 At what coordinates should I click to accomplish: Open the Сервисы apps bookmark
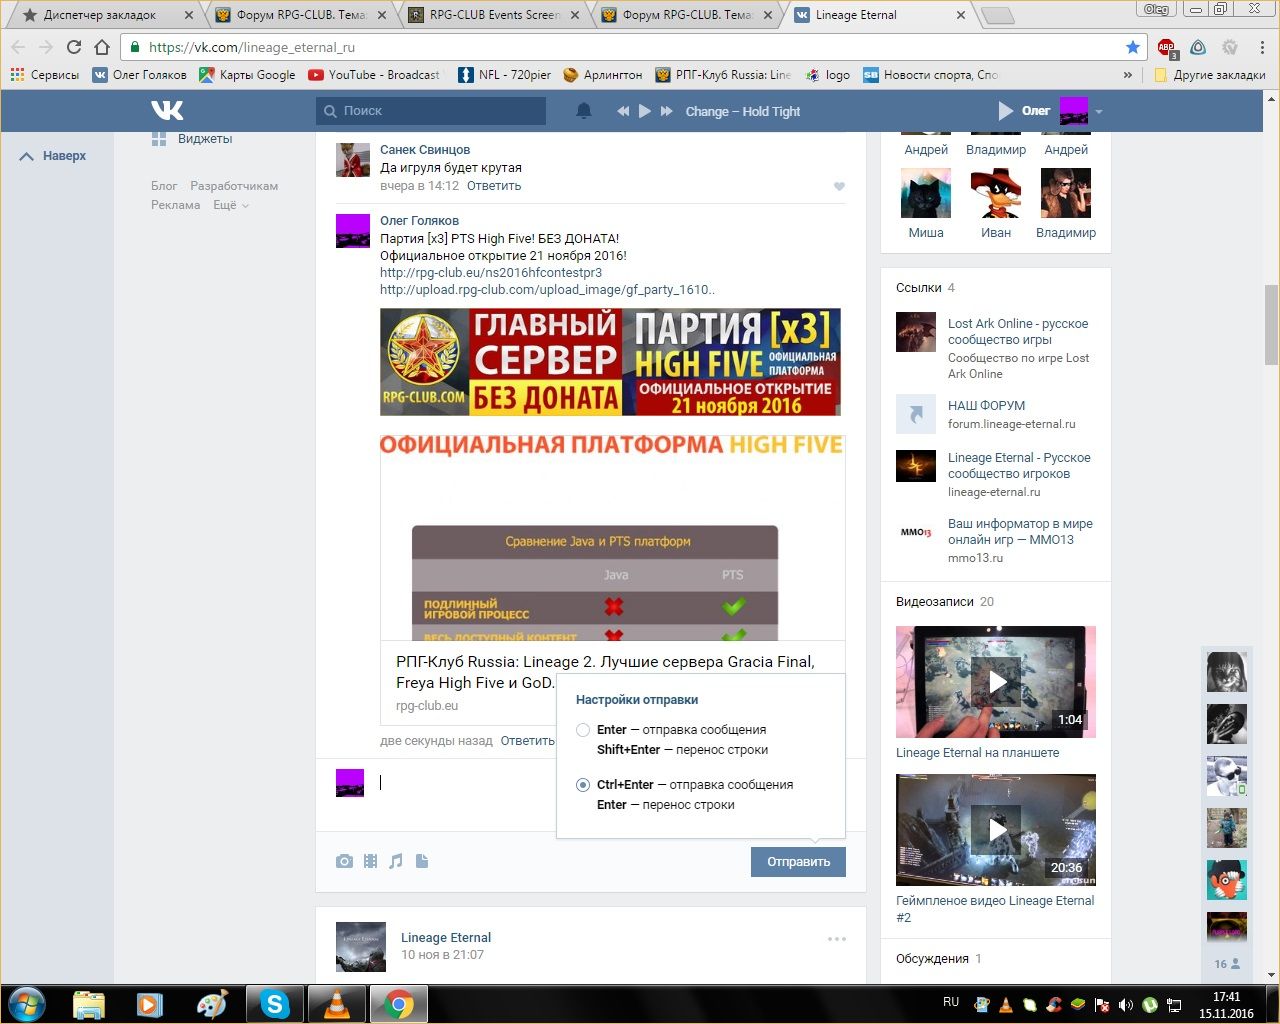(45, 75)
